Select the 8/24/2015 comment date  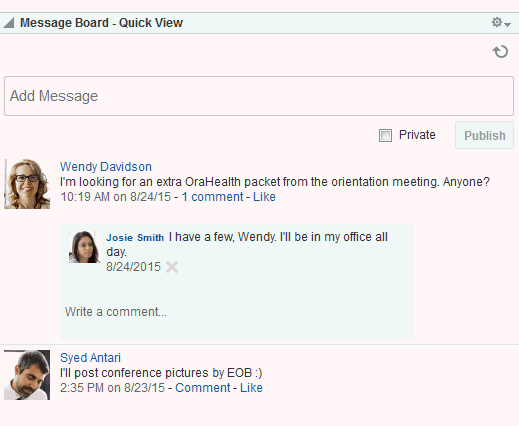[133, 267]
